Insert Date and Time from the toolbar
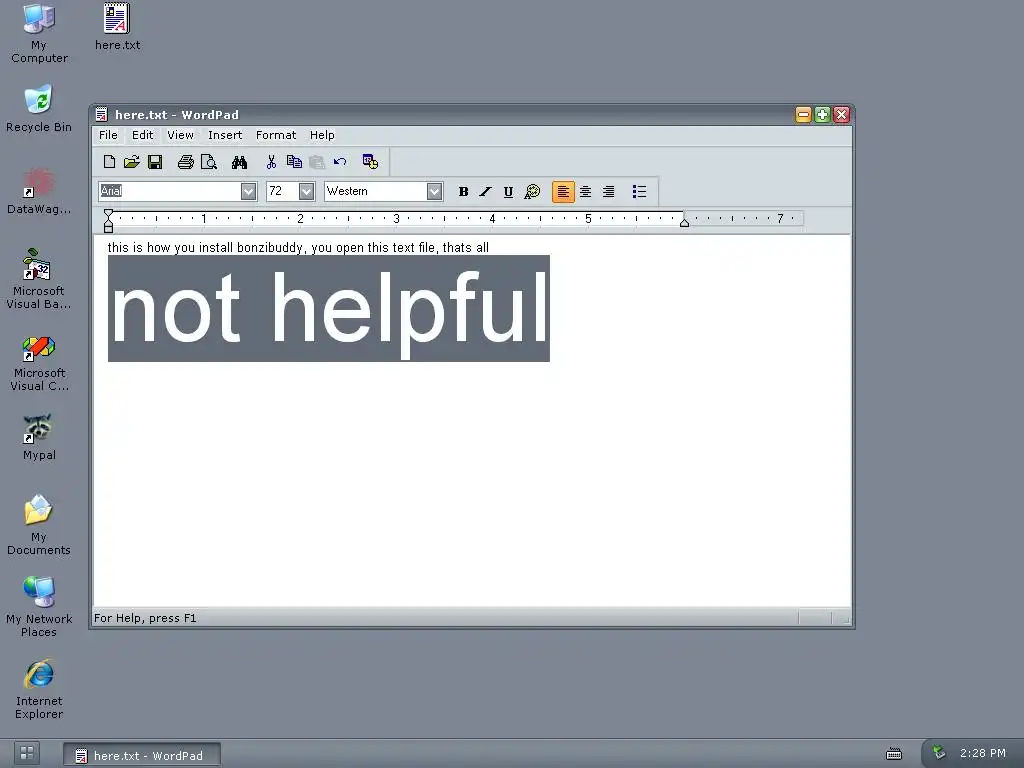The image size is (1024, 768). click(370, 162)
